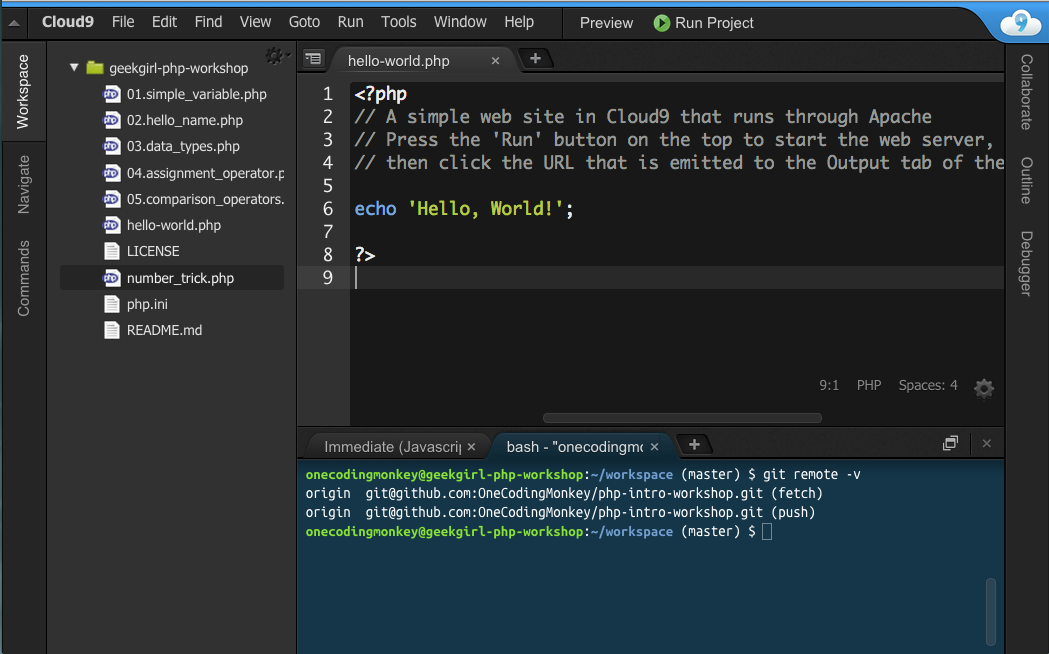Add a new console tab
Viewport: 1049px width, 654px height.
click(694, 445)
